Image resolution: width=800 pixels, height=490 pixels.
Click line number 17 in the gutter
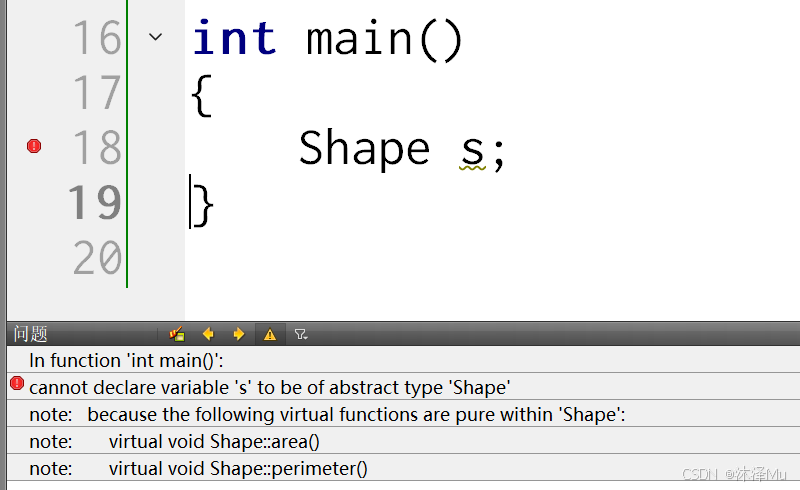coord(97,92)
